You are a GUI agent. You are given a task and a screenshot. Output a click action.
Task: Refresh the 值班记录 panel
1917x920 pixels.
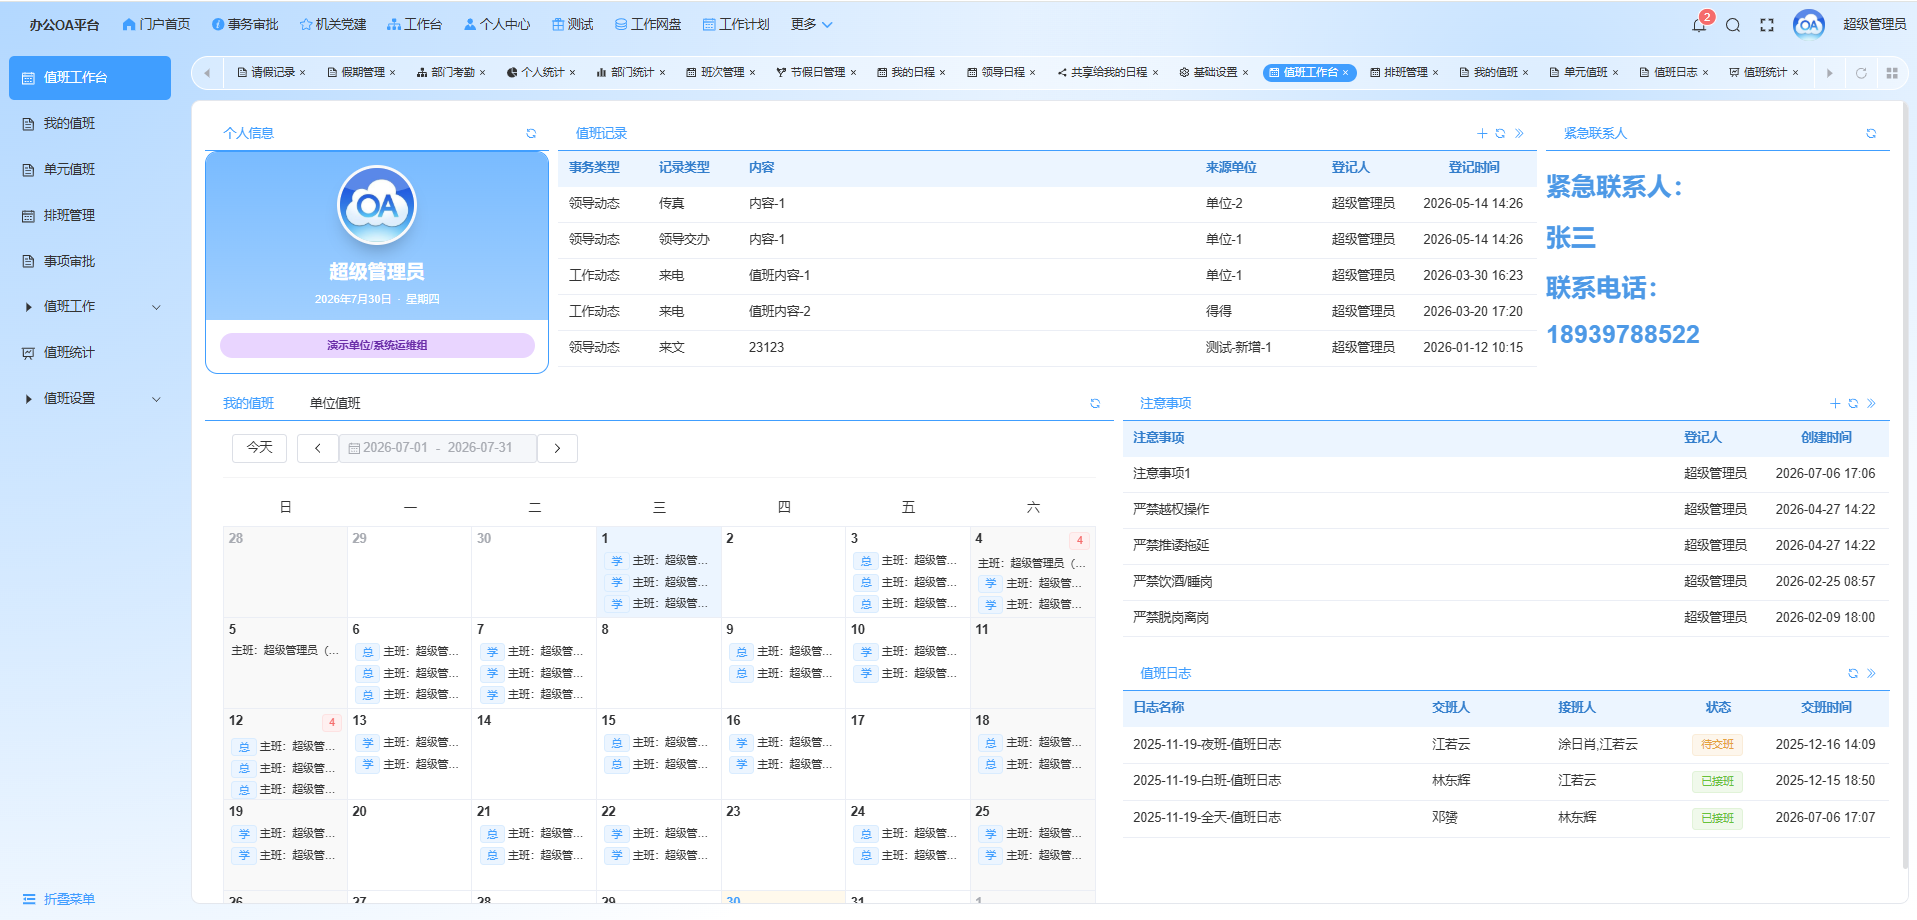tap(1500, 133)
